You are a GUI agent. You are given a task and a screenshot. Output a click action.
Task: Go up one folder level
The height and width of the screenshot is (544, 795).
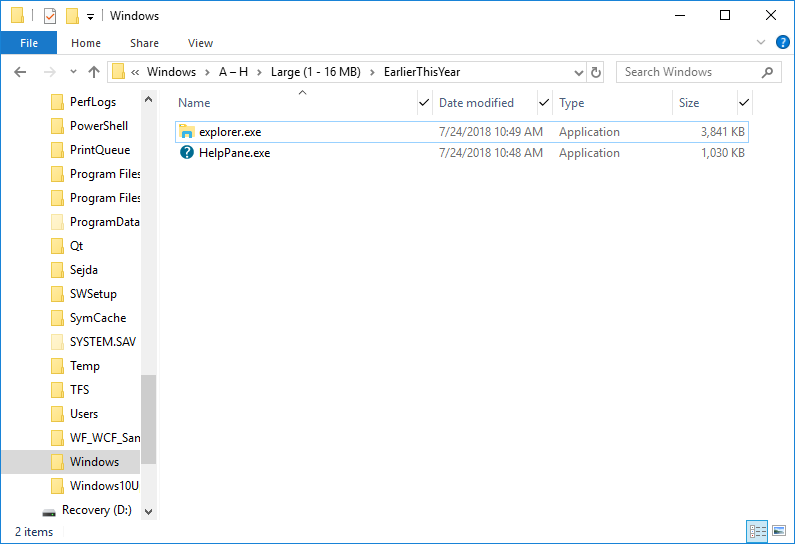click(94, 72)
